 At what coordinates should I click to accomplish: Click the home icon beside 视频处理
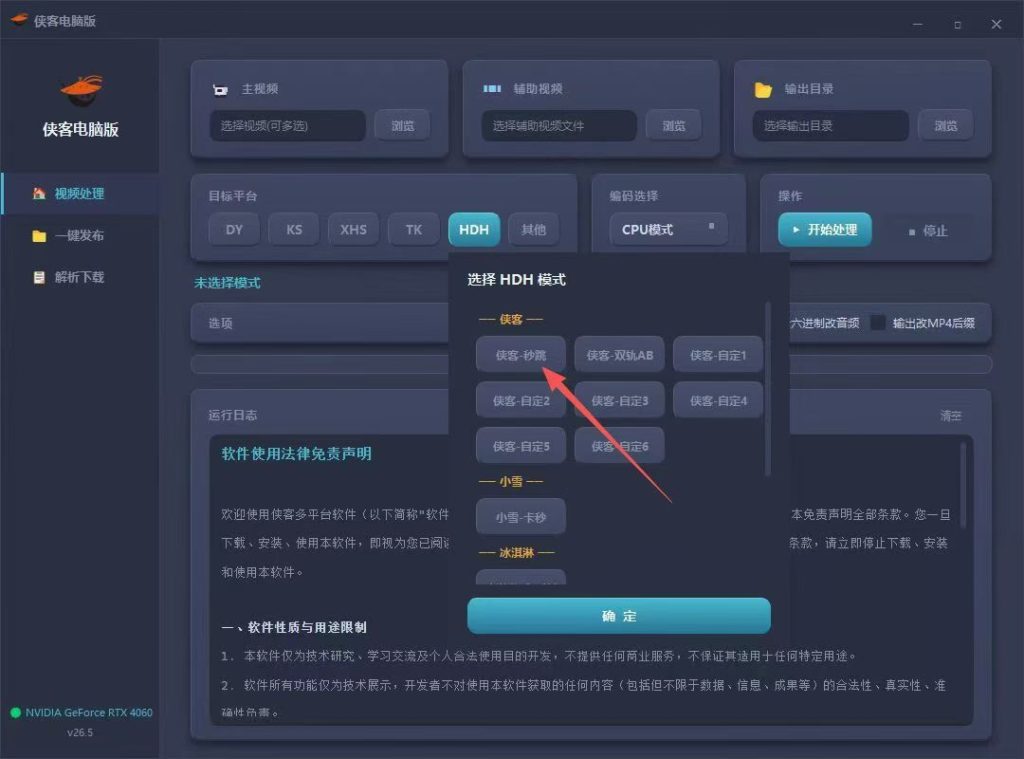39,193
